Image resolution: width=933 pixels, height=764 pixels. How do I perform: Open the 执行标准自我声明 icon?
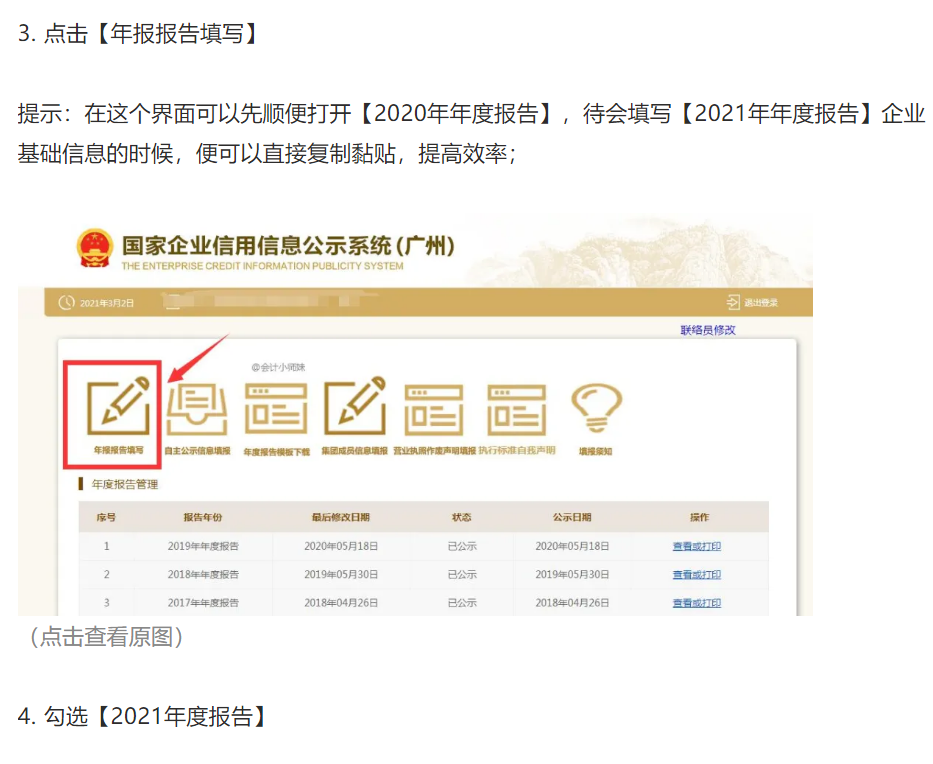tap(516, 409)
